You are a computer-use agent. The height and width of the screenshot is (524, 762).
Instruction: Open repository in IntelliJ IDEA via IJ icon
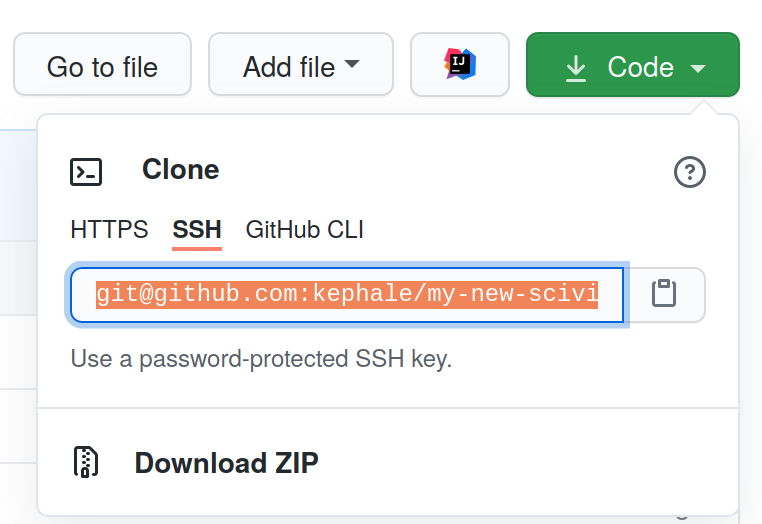point(460,64)
